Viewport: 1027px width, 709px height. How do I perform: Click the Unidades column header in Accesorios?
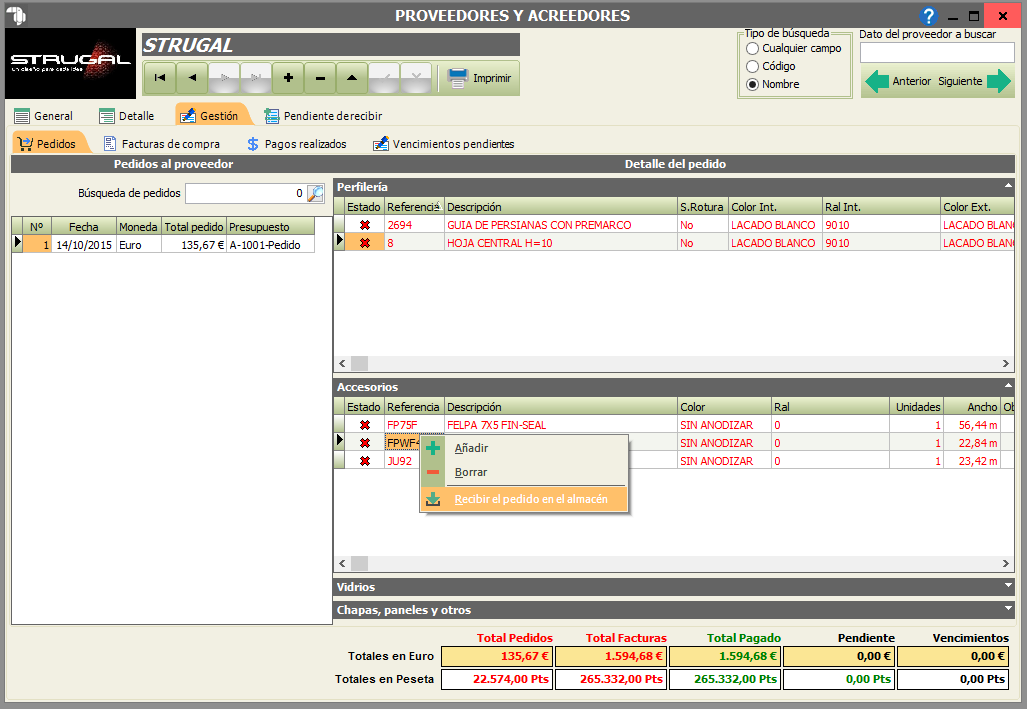tap(918, 407)
